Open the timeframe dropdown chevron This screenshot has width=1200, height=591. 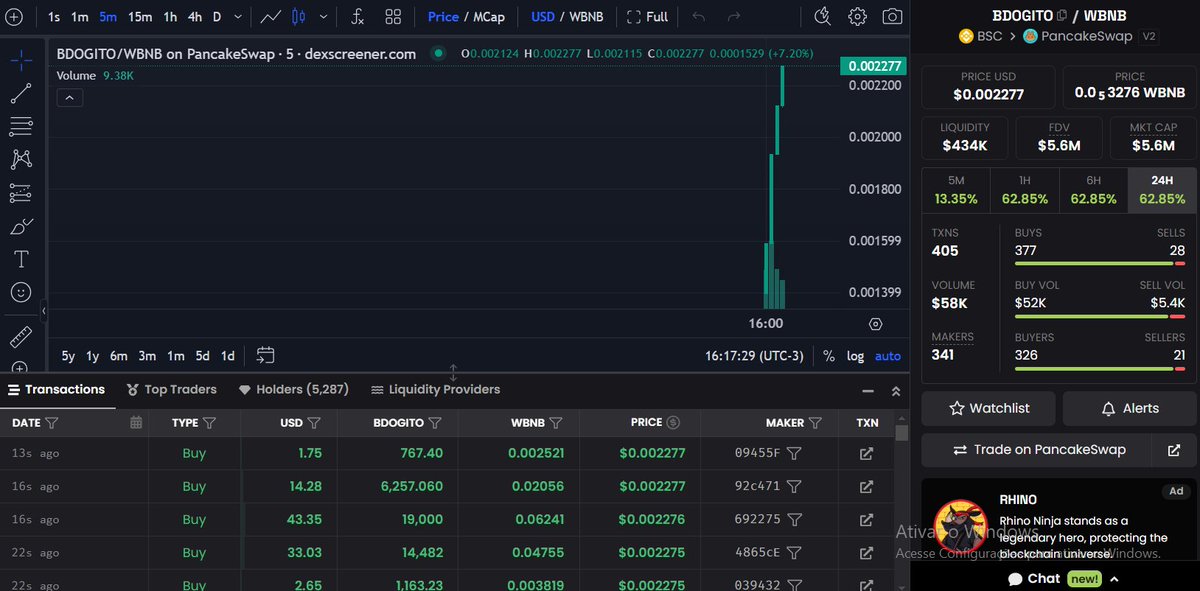(x=237, y=17)
